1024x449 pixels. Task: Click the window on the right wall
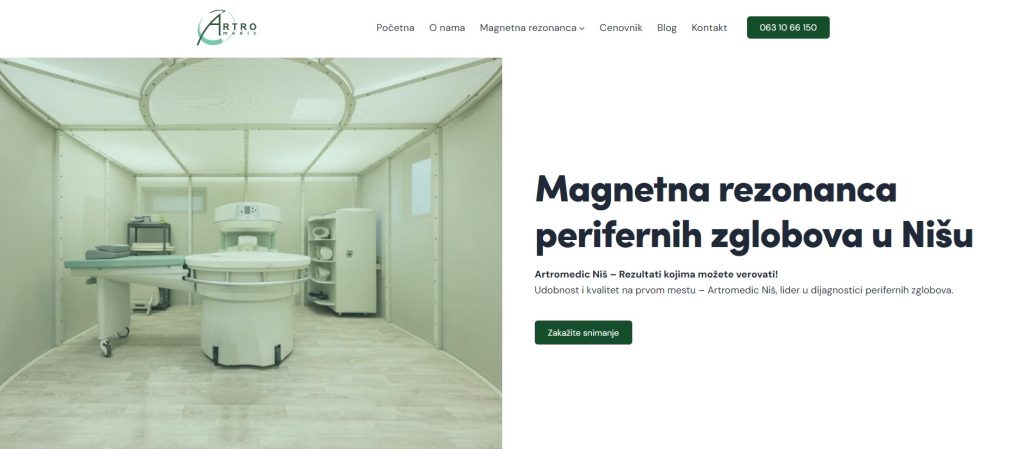[421, 186]
